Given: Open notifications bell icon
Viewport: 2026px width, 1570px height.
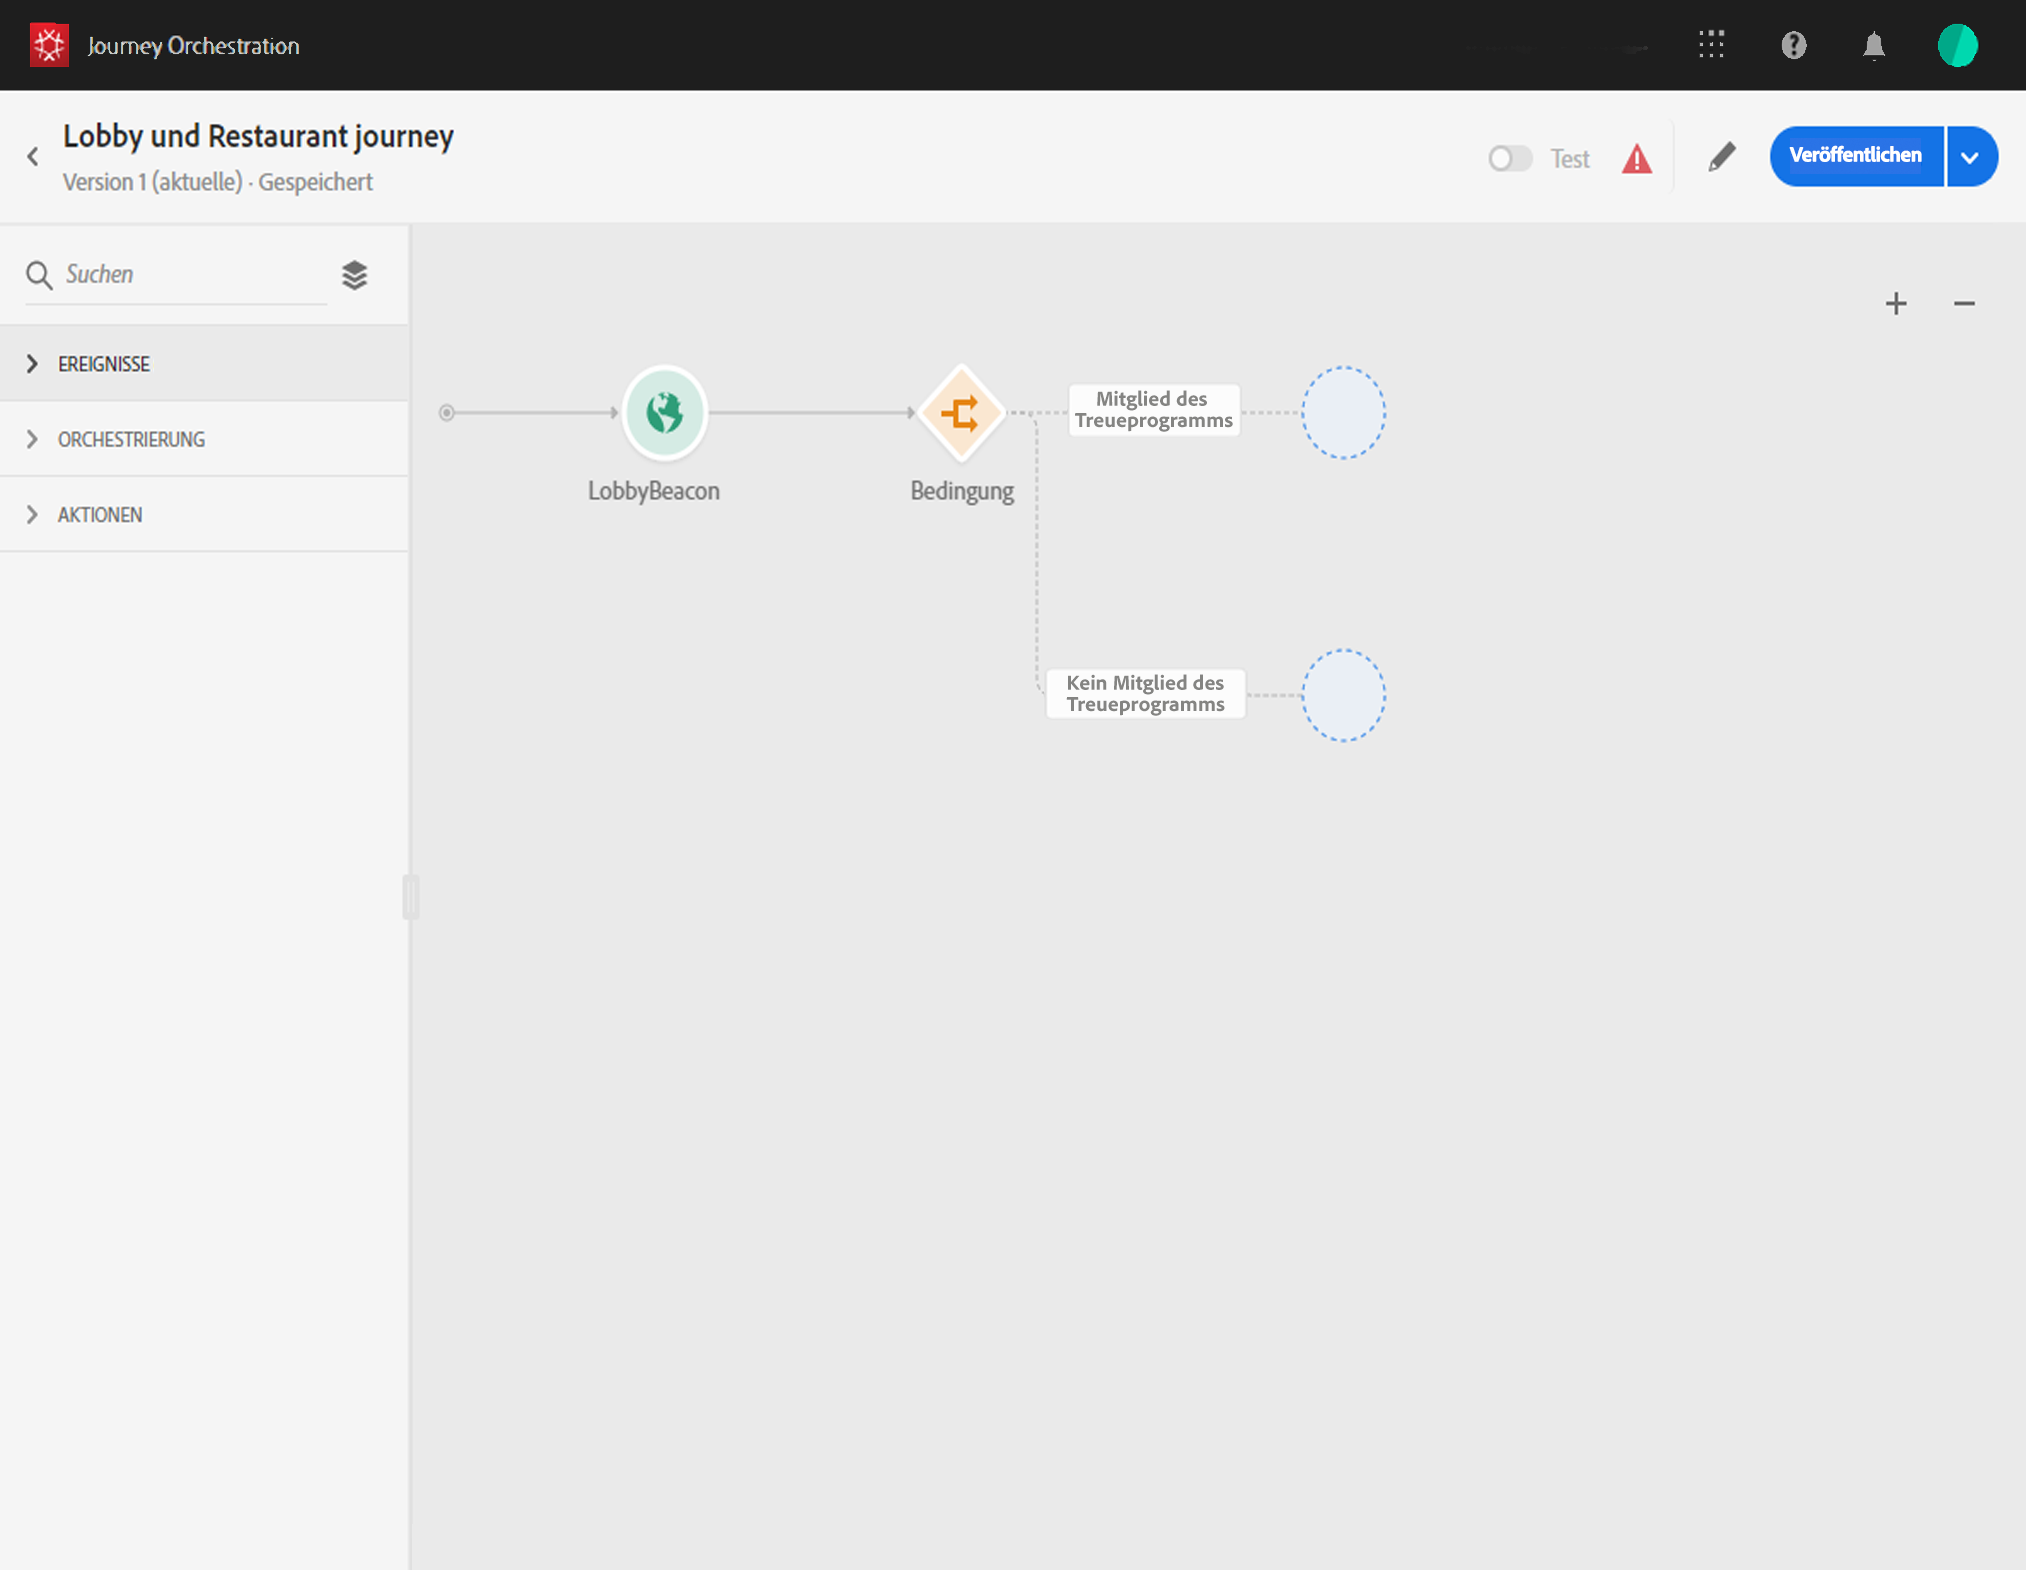Looking at the screenshot, I should pos(1873,45).
